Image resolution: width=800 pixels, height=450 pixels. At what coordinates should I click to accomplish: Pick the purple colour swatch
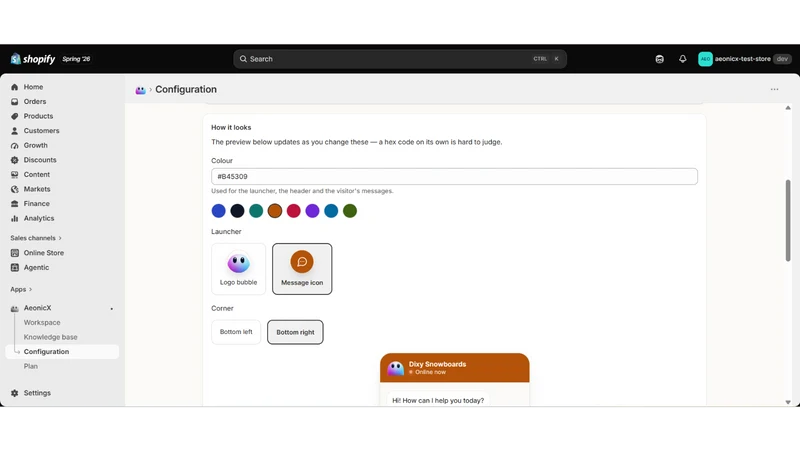point(312,211)
